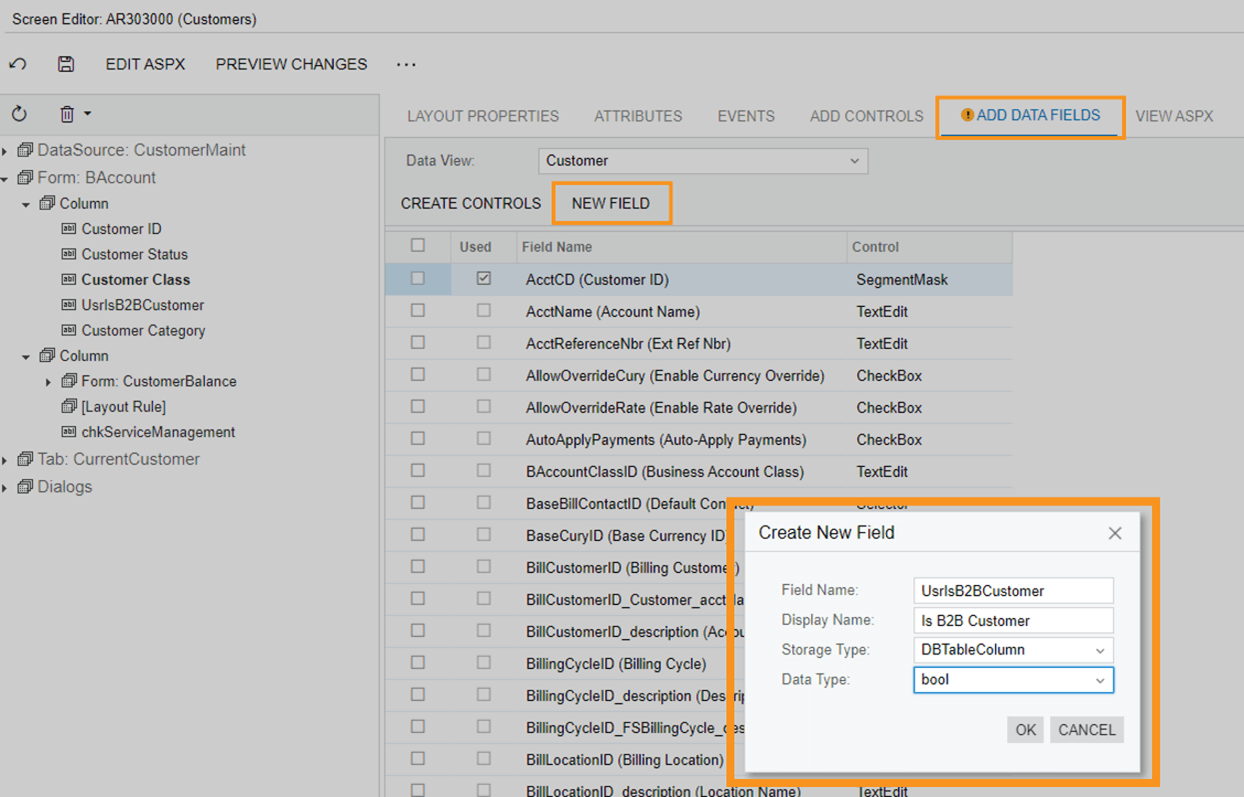Switch to the Attributes tab
Viewport: 1244px width, 797px height.
pos(638,116)
